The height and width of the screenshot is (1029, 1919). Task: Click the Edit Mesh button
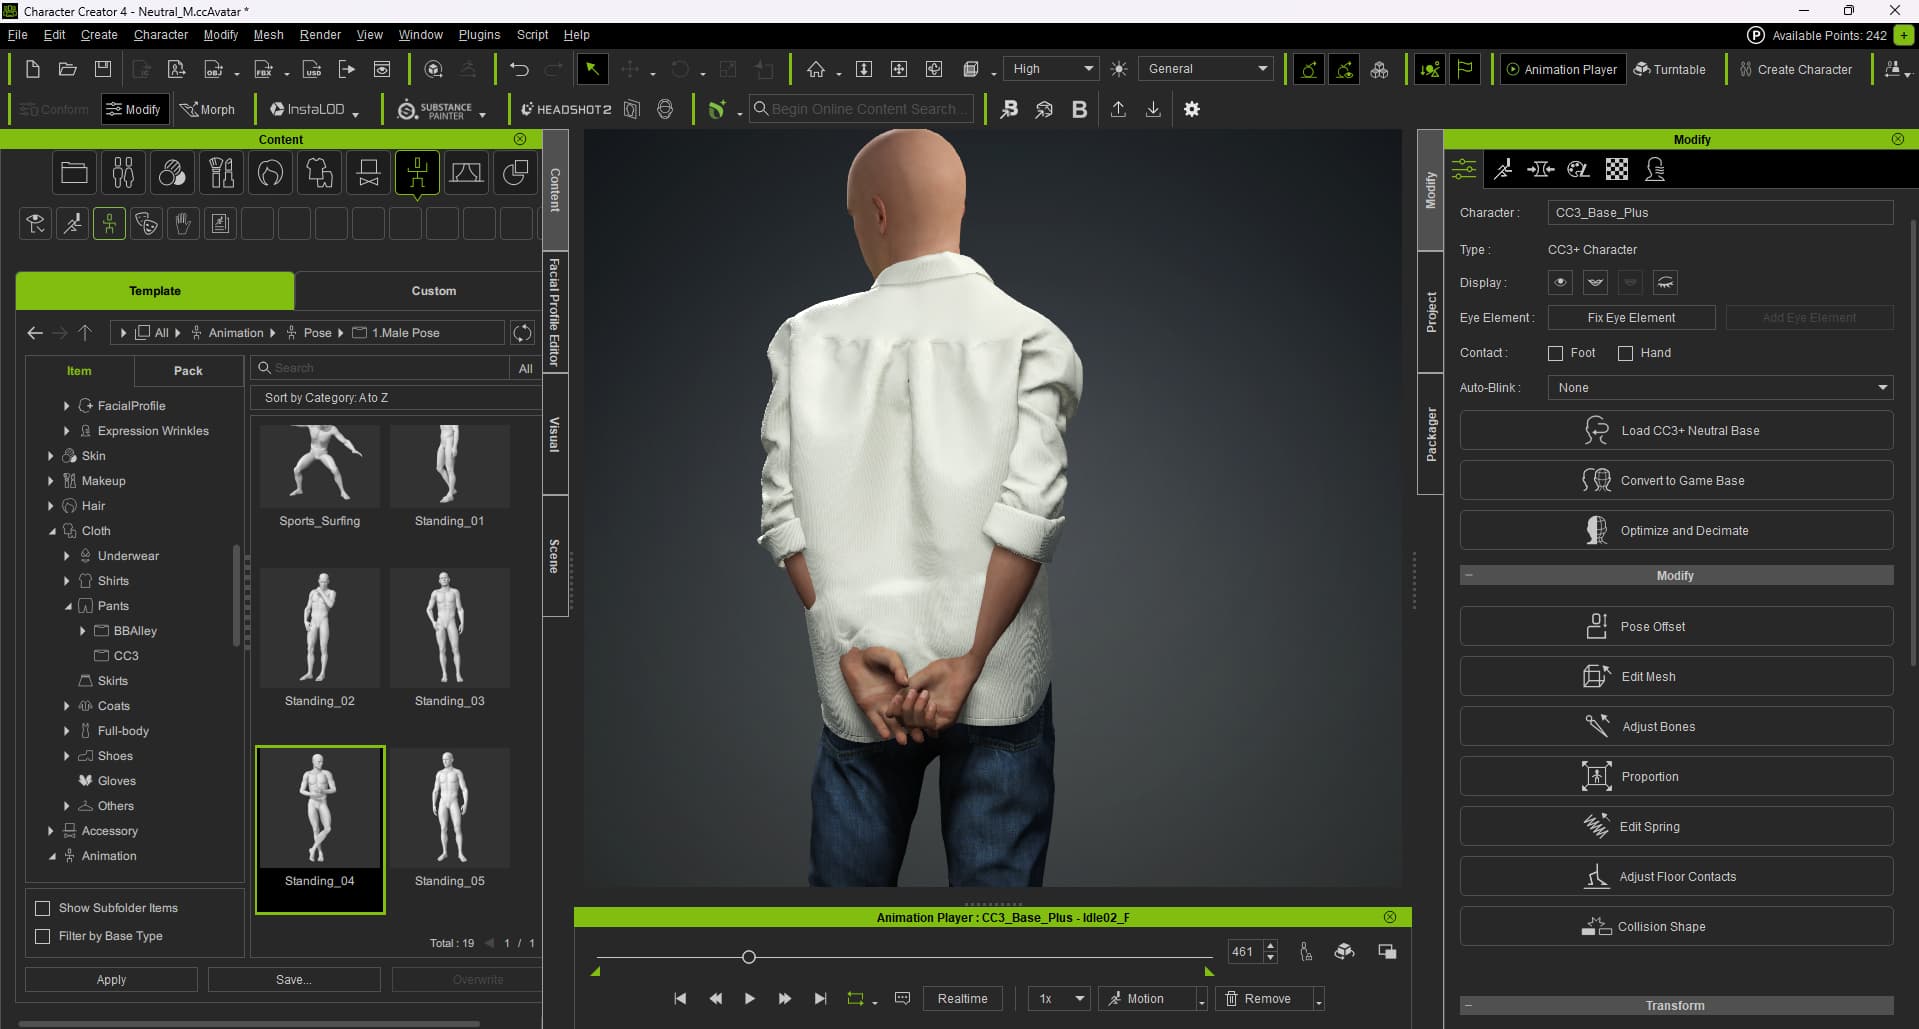1676,677
